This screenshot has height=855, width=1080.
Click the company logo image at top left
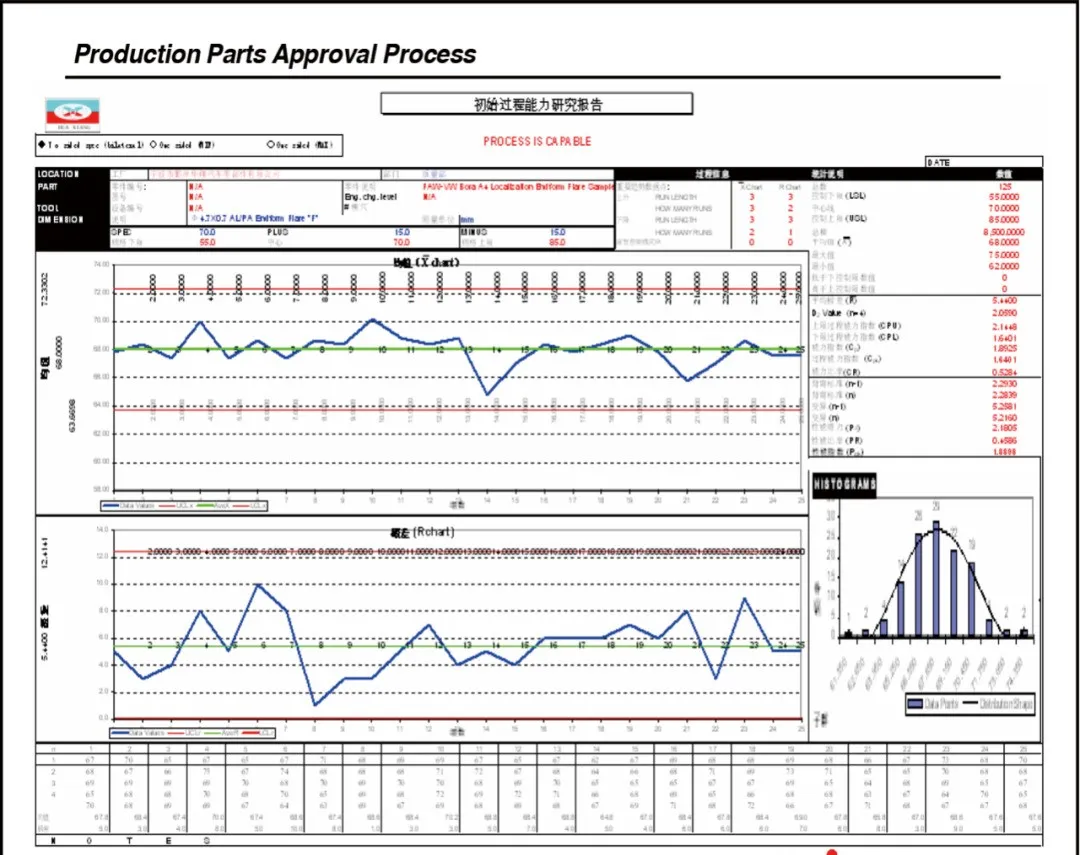72,115
